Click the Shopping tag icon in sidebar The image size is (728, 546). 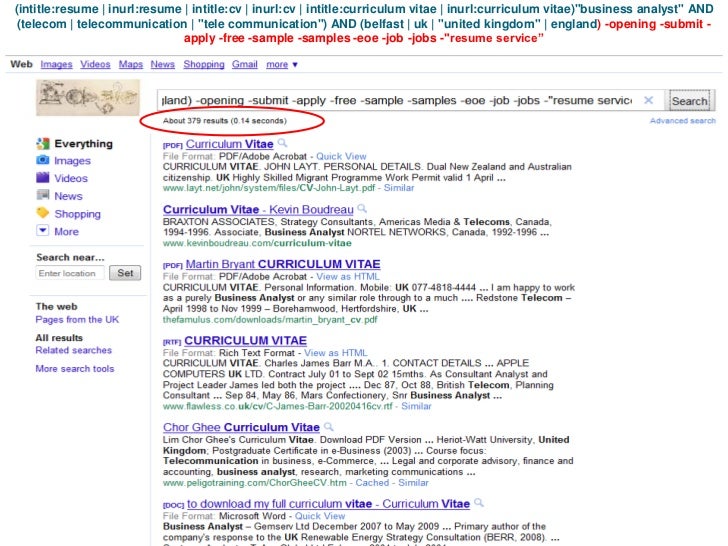[43, 213]
